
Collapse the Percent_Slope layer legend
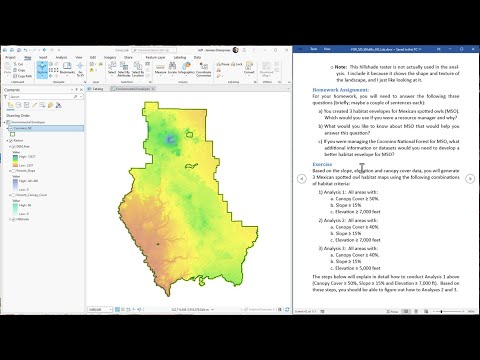(x=10, y=171)
